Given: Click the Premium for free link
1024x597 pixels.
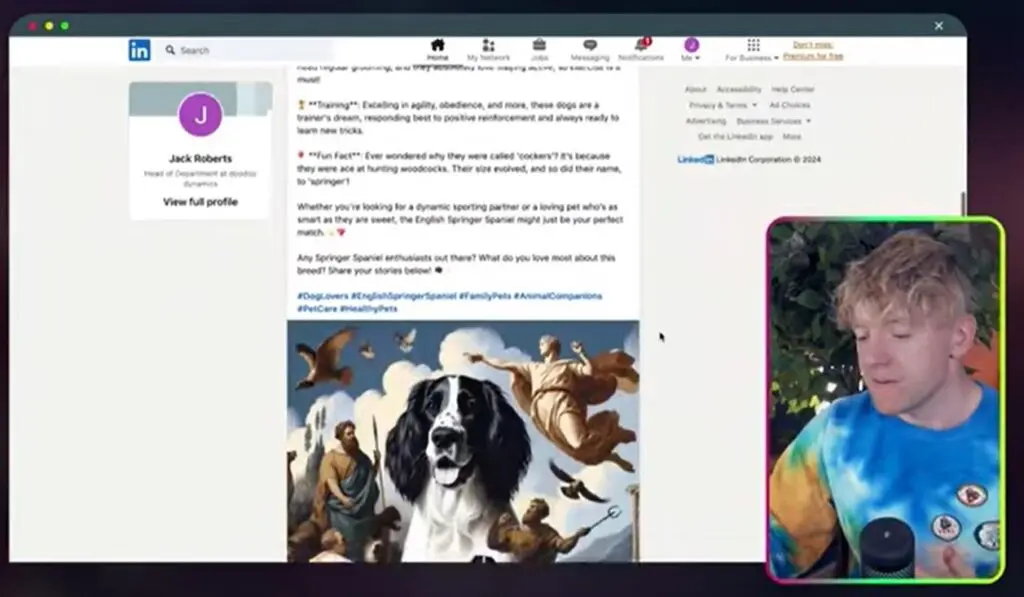Looking at the screenshot, I should 813,56.
